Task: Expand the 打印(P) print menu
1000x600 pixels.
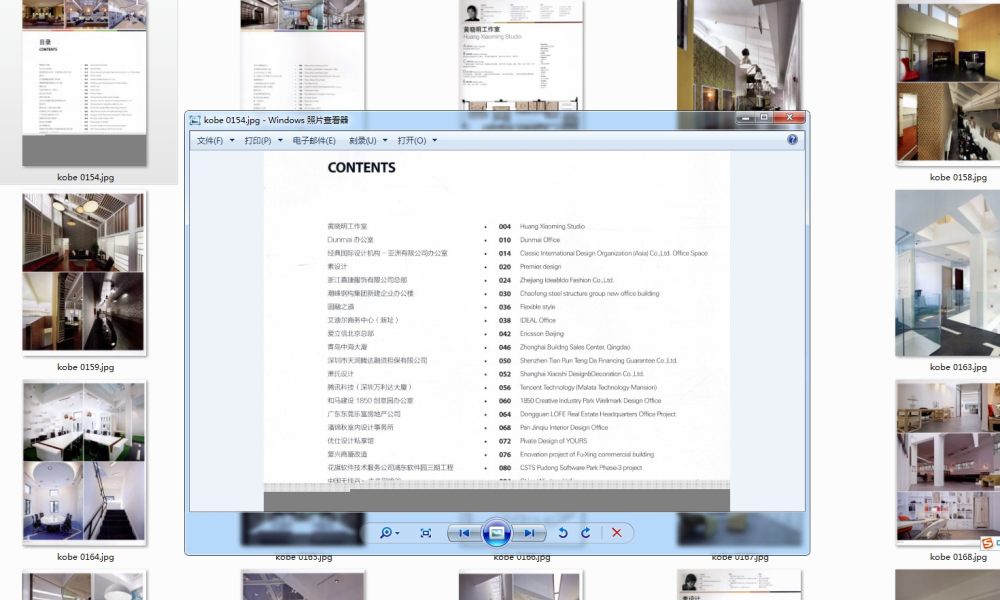Action: (x=263, y=140)
